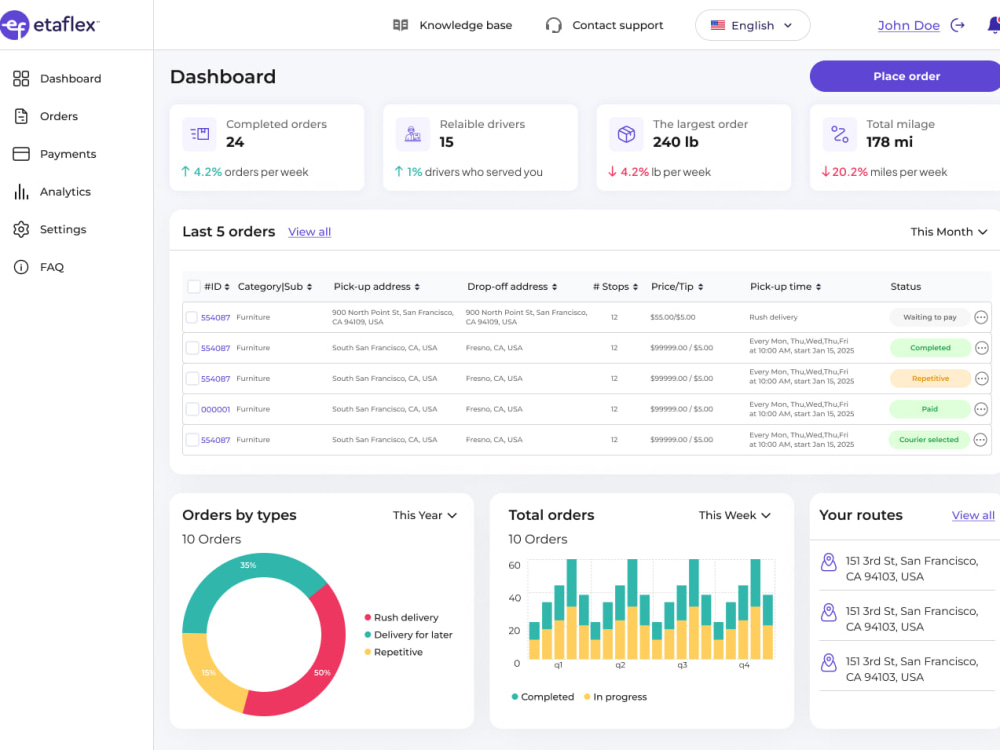1000x750 pixels.
Task: Open Orders in the sidebar menu
Action: [59, 116]
